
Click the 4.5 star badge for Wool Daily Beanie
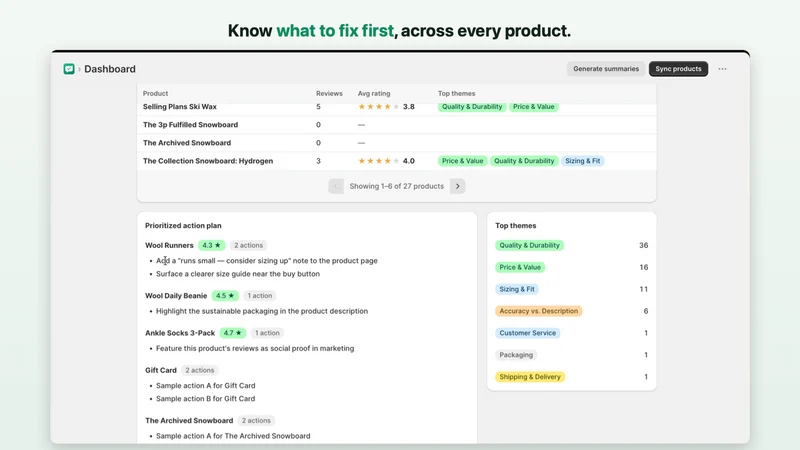225,296
